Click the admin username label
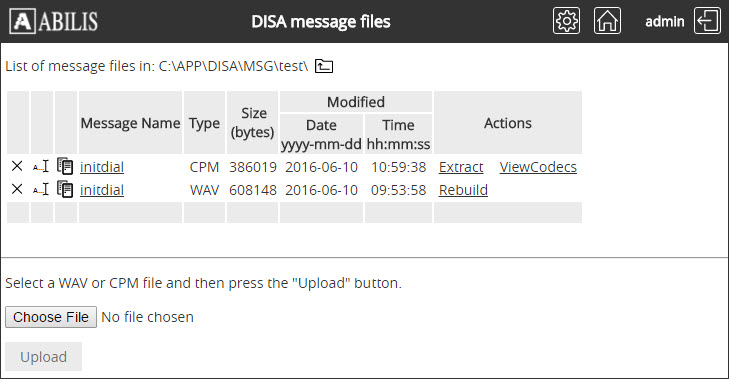729x379 pixels. coord(664,21)
